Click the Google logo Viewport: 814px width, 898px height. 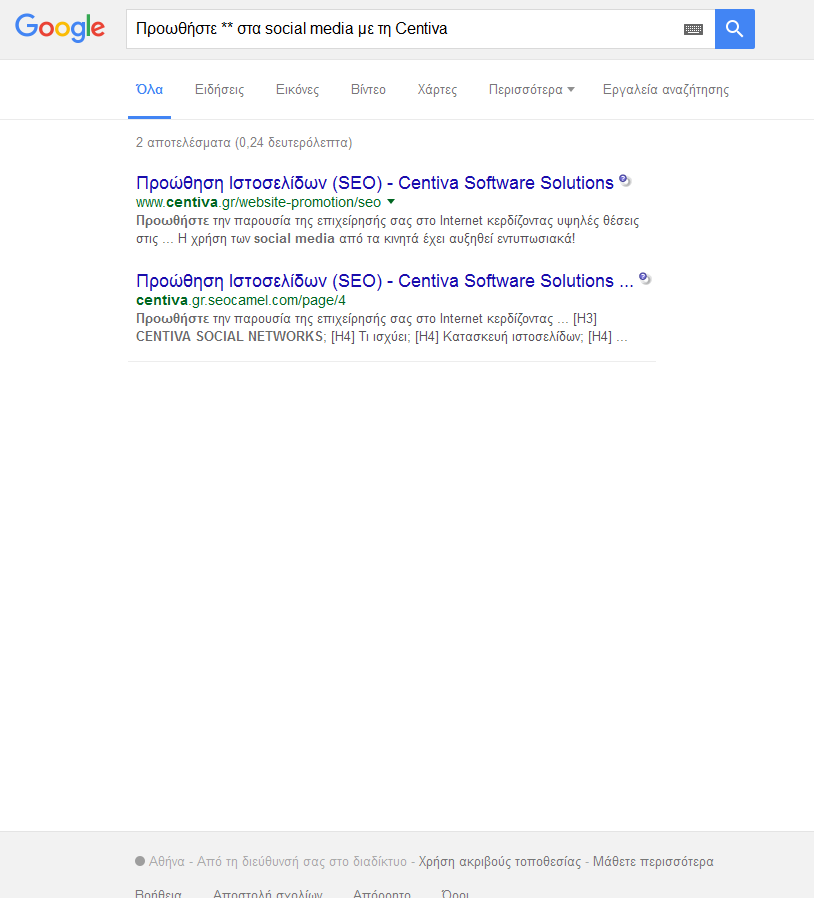[x=60, y=28]
